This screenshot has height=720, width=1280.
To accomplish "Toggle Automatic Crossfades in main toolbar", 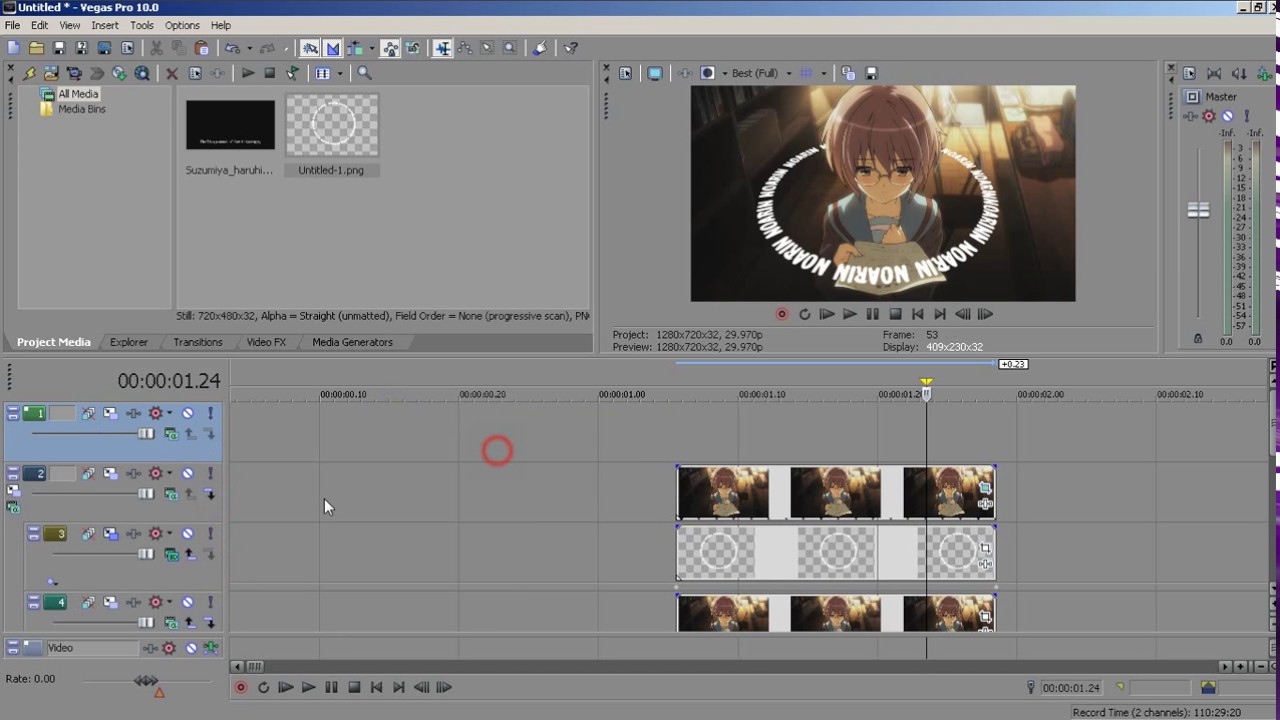I will pyautogui.click(x=333, y=48).
